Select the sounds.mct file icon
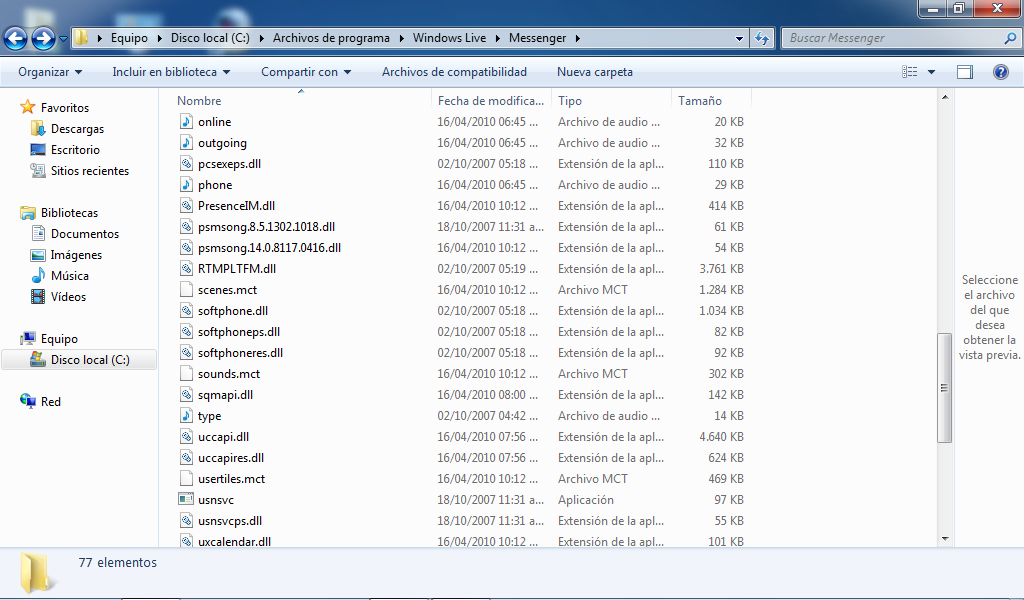The height and width of the screenshot is (600, 1024). pos(186,373)
